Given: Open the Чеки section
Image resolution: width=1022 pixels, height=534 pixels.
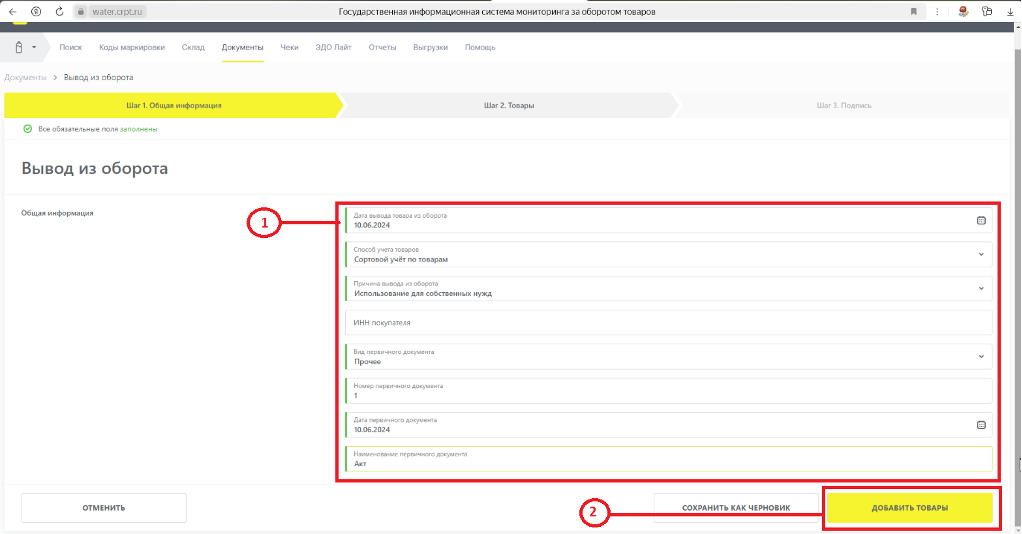Looking at the screenshot, I should [x=289, y=48].
